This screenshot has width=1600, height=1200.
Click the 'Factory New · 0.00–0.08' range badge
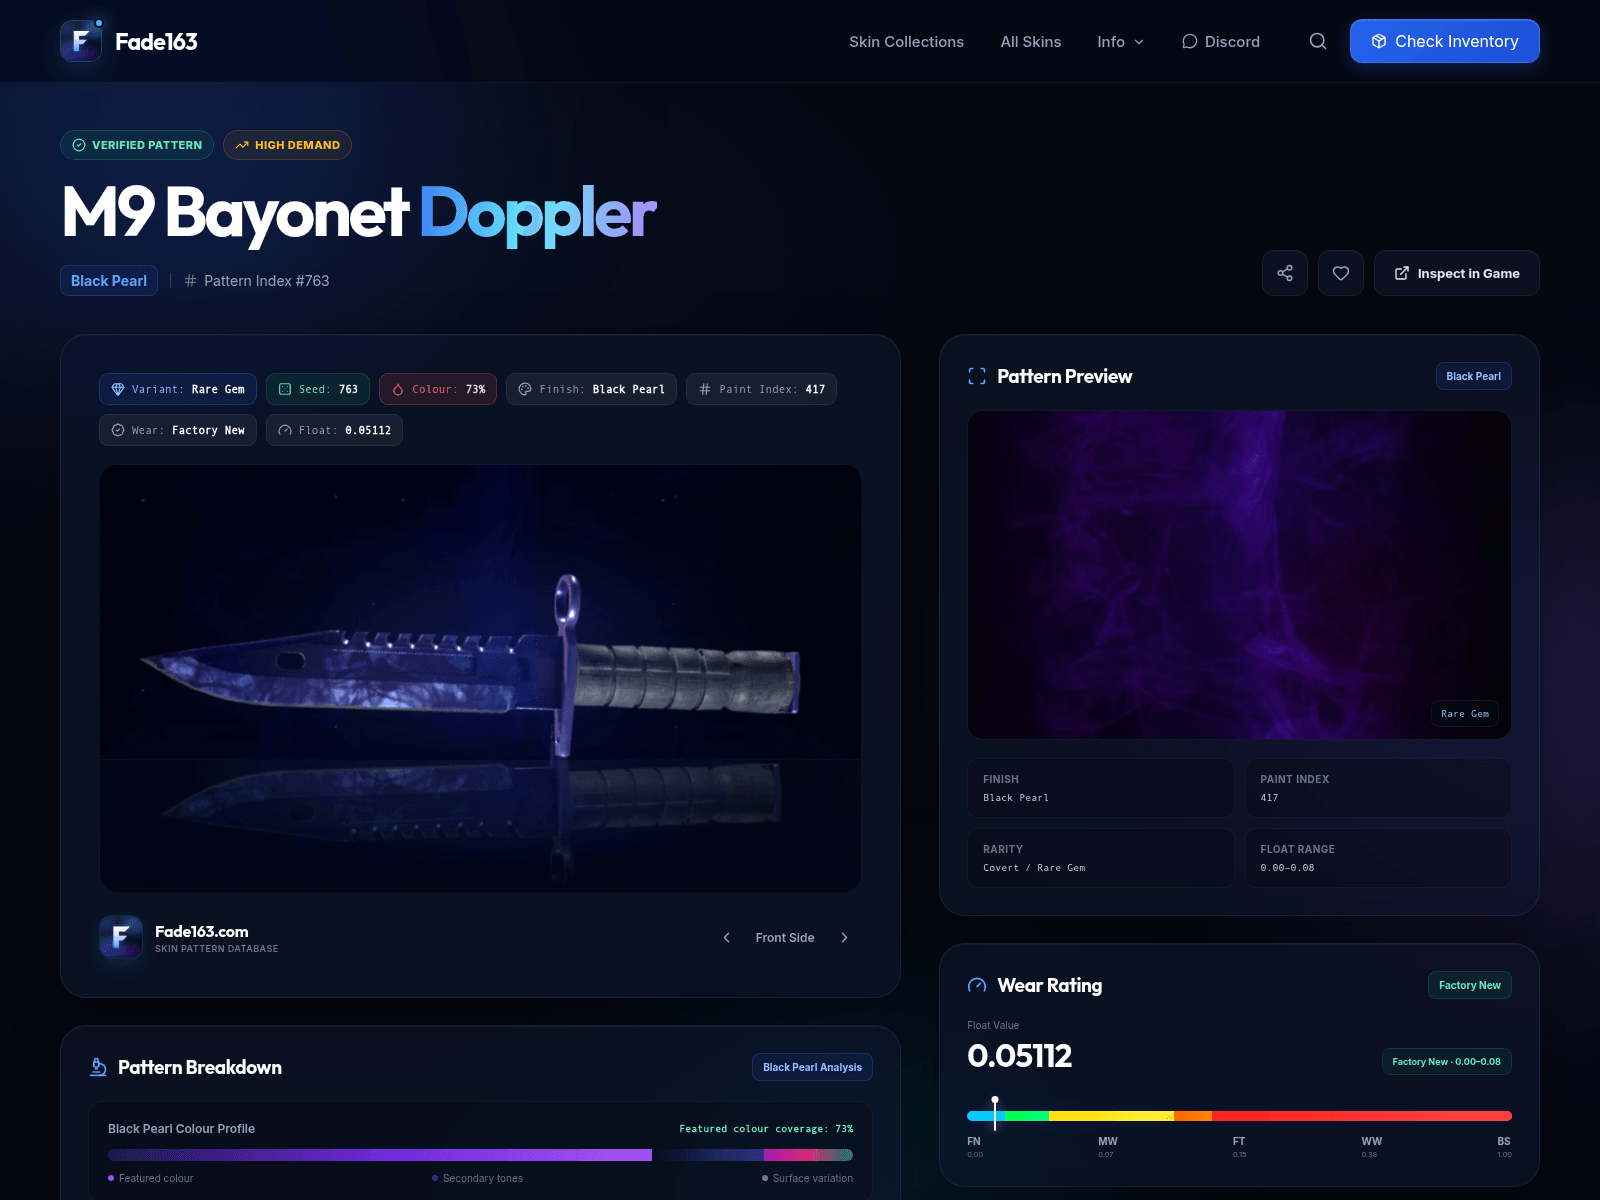(1446, 1062)
